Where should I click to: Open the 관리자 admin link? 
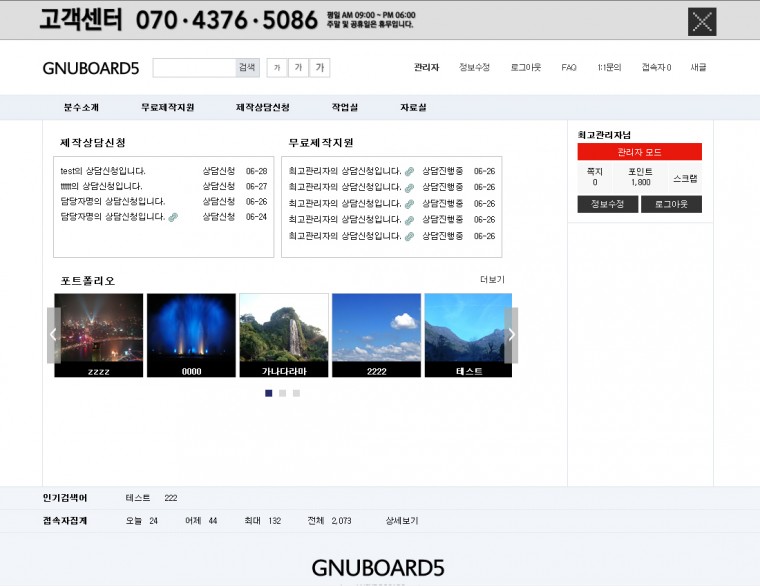426,68
